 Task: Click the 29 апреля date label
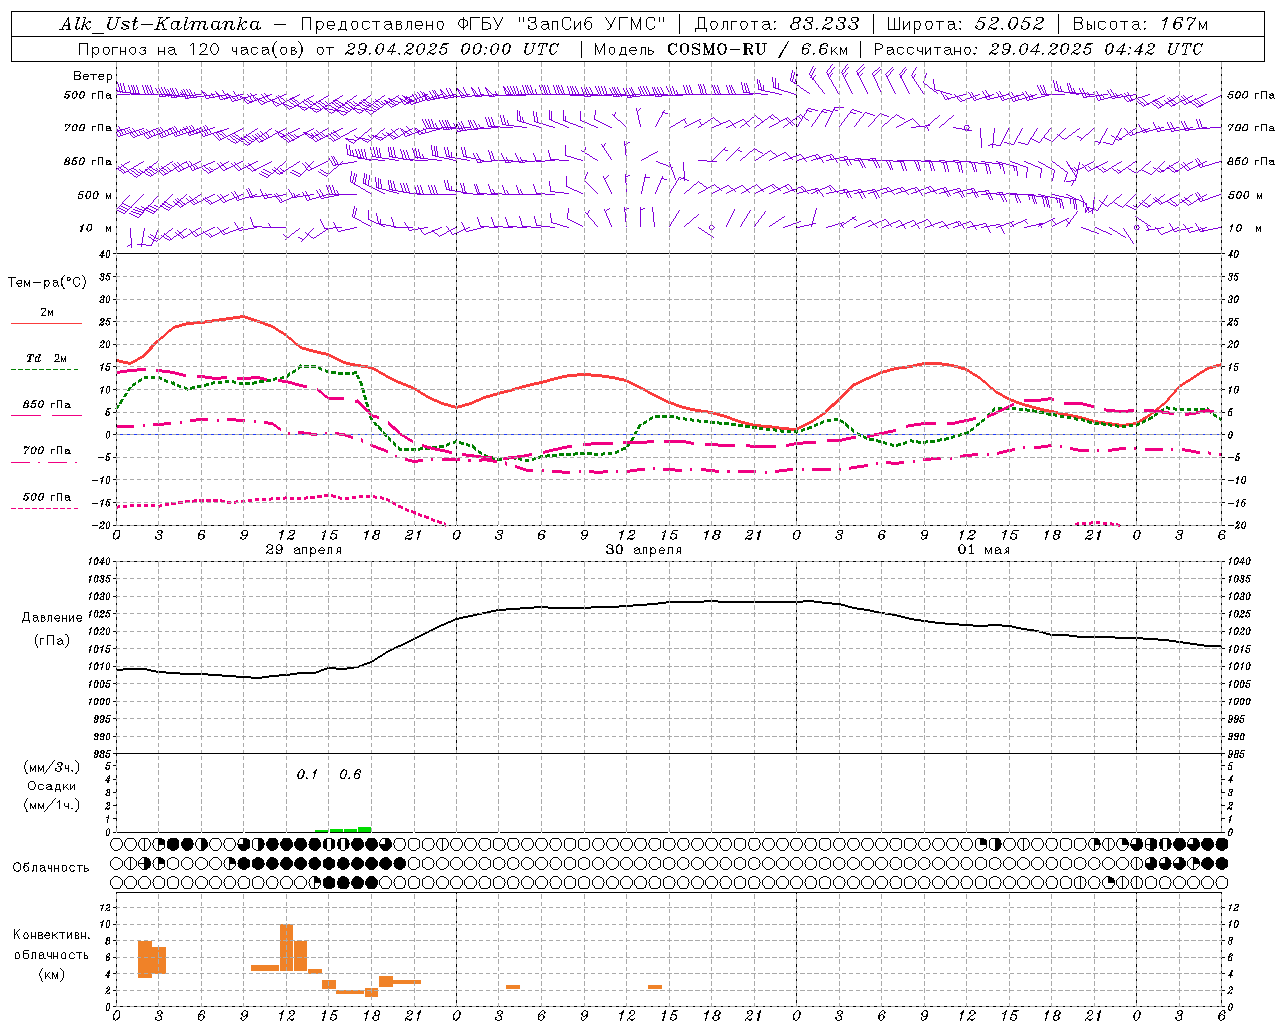304,549
